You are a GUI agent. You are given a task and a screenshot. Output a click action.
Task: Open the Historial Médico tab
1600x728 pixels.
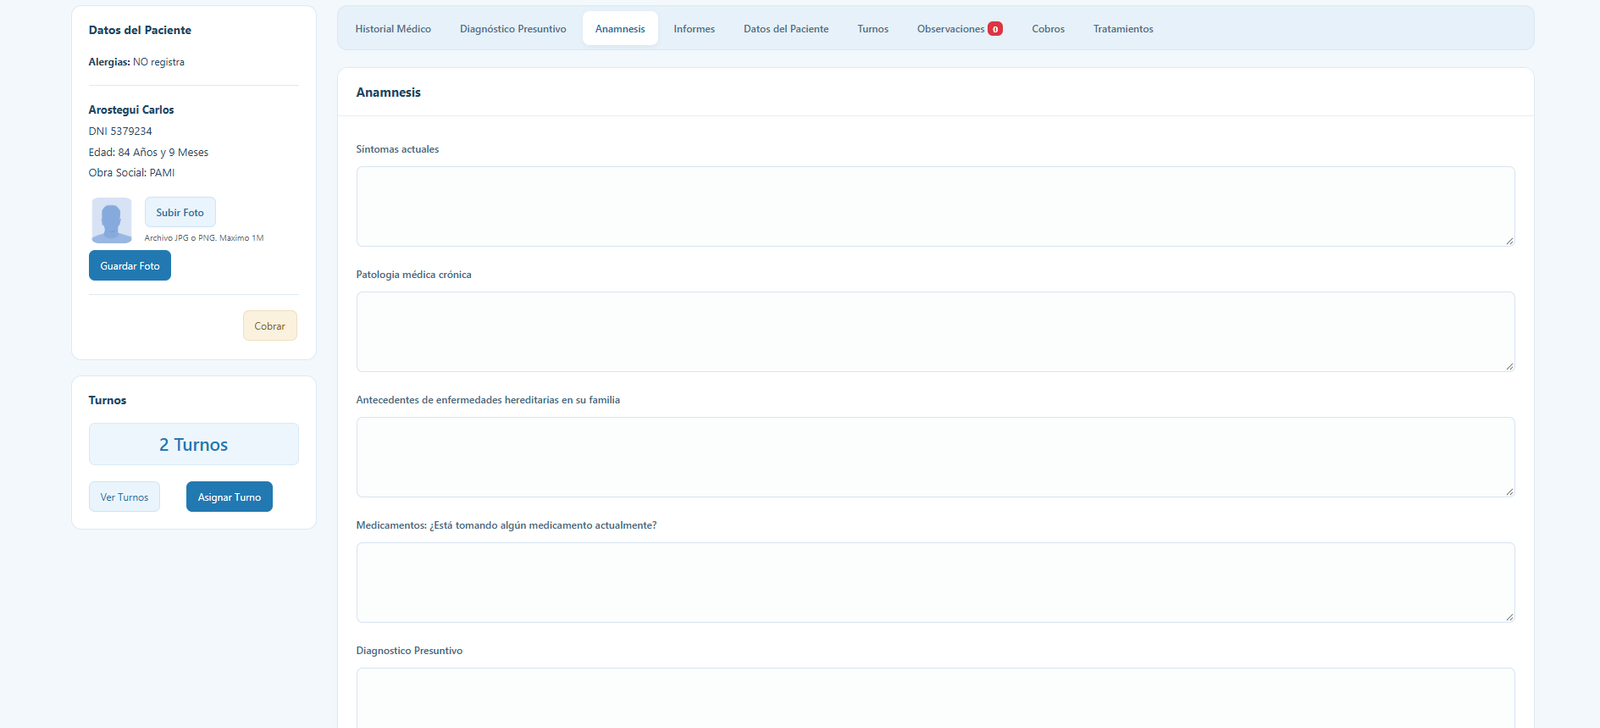(x=393, y=29)
